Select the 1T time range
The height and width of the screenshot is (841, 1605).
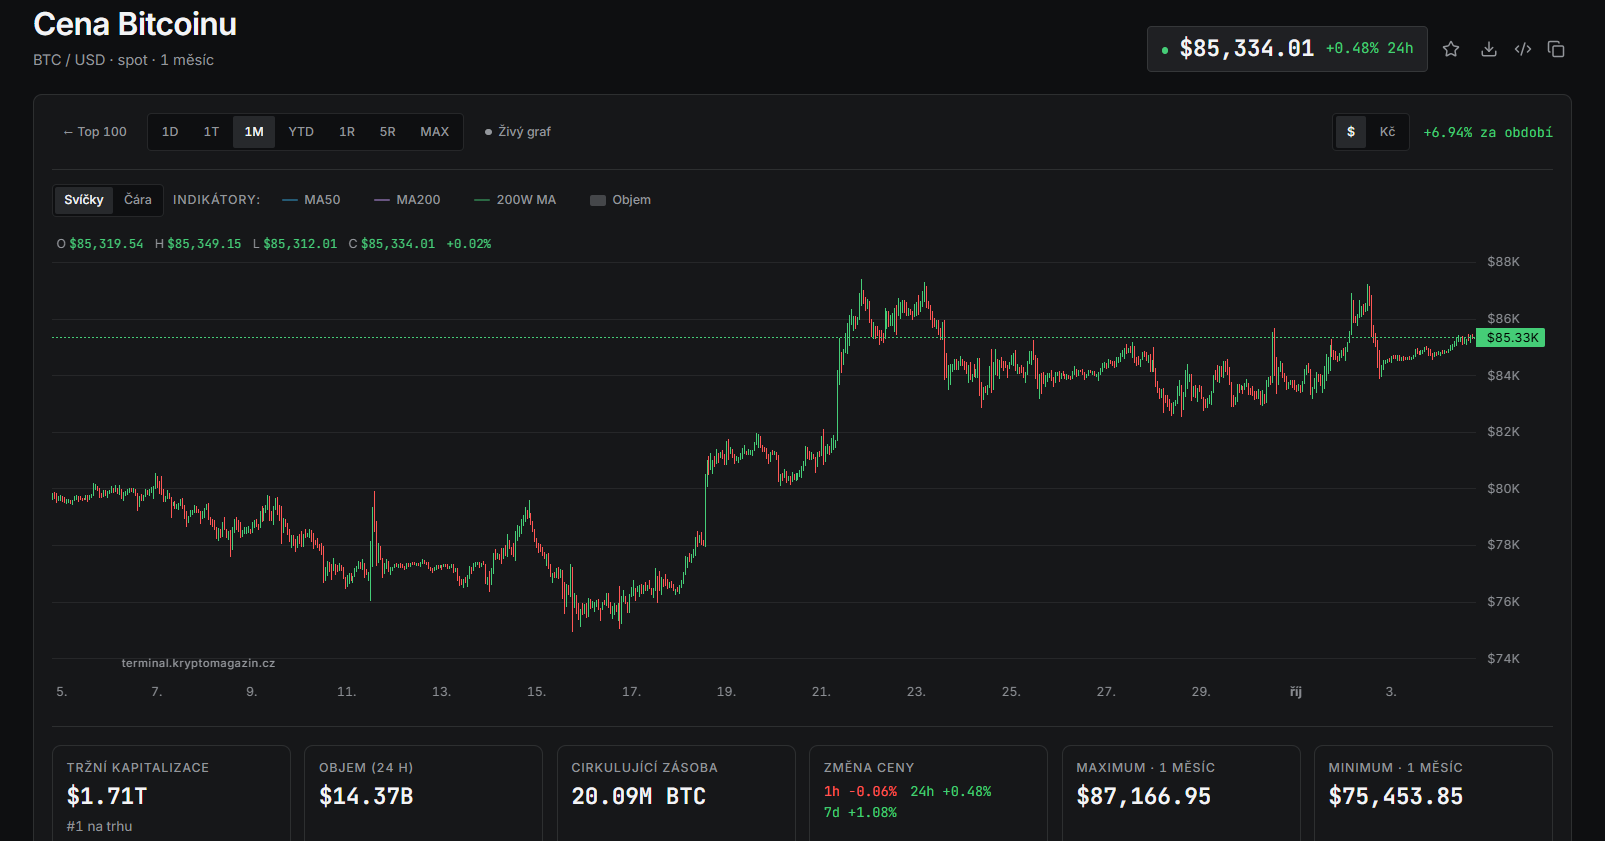211,132
